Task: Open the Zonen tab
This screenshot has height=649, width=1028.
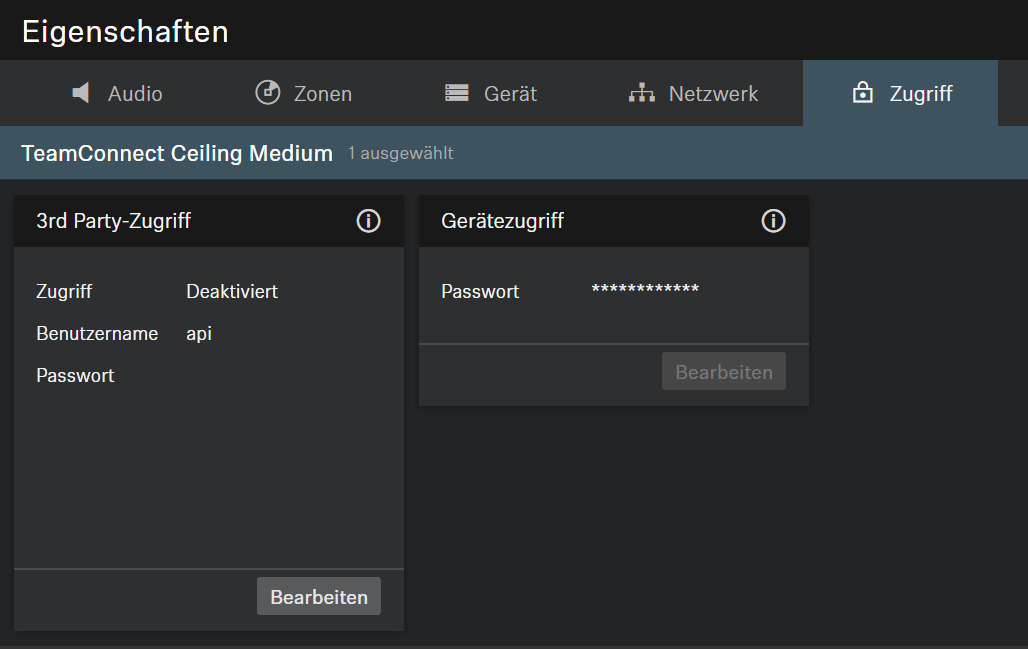Action: point(322,94)
